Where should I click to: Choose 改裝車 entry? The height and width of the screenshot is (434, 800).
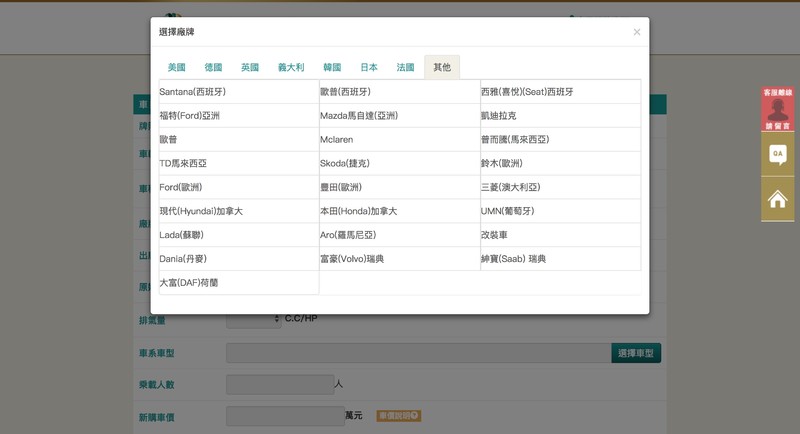pyautogui.click(x=560, y=235)
